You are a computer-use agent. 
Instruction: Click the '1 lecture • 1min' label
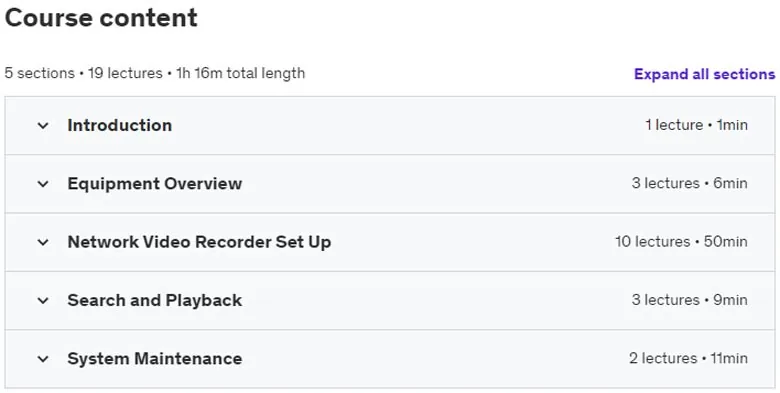point(696,125)
